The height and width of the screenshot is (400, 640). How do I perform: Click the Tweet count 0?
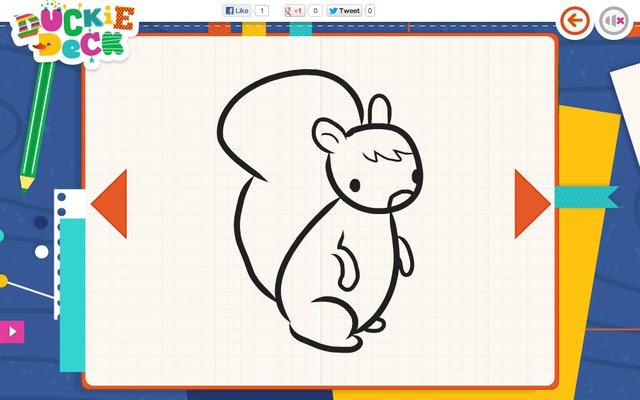[x=370, y=11]
